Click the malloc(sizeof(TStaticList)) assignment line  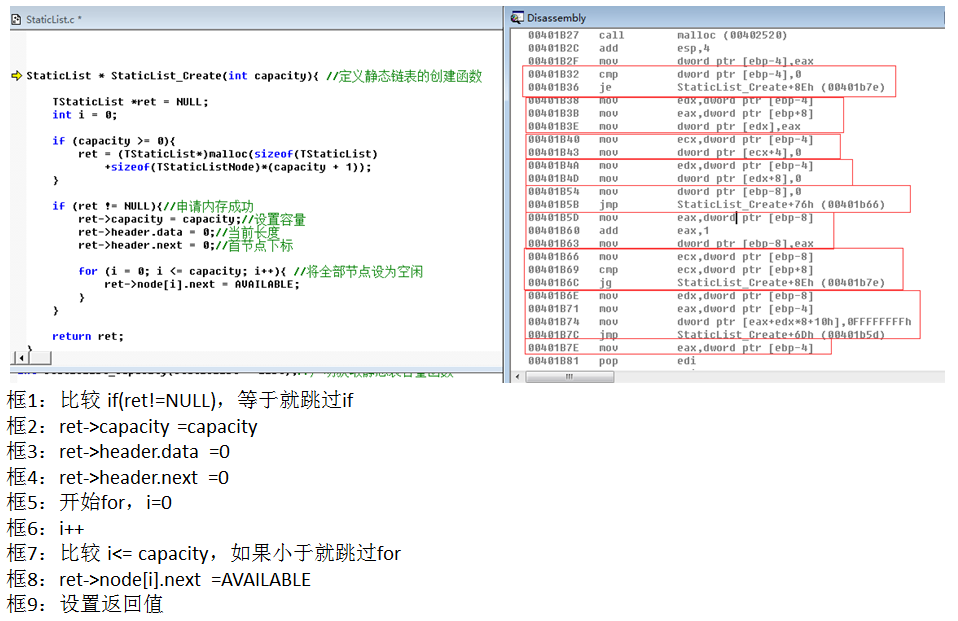(228, 153)
